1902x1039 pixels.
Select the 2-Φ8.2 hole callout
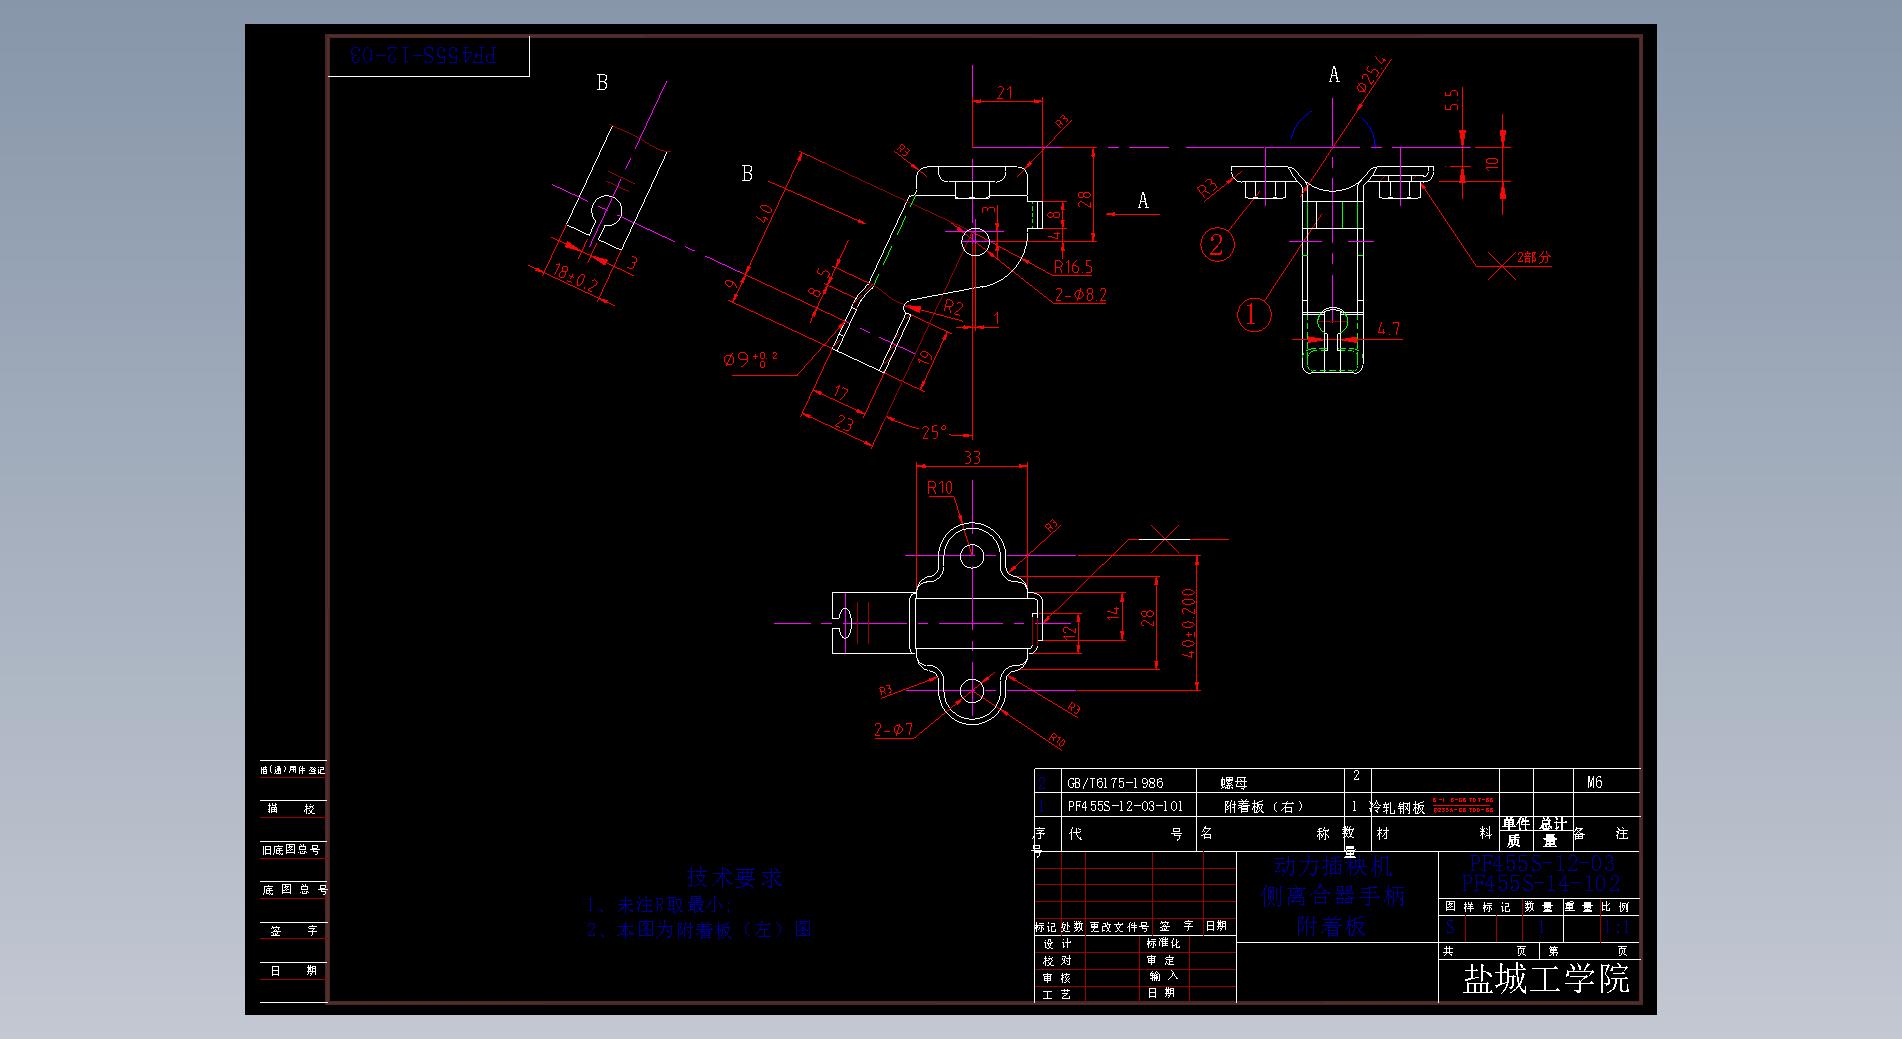coord(1080,295)
